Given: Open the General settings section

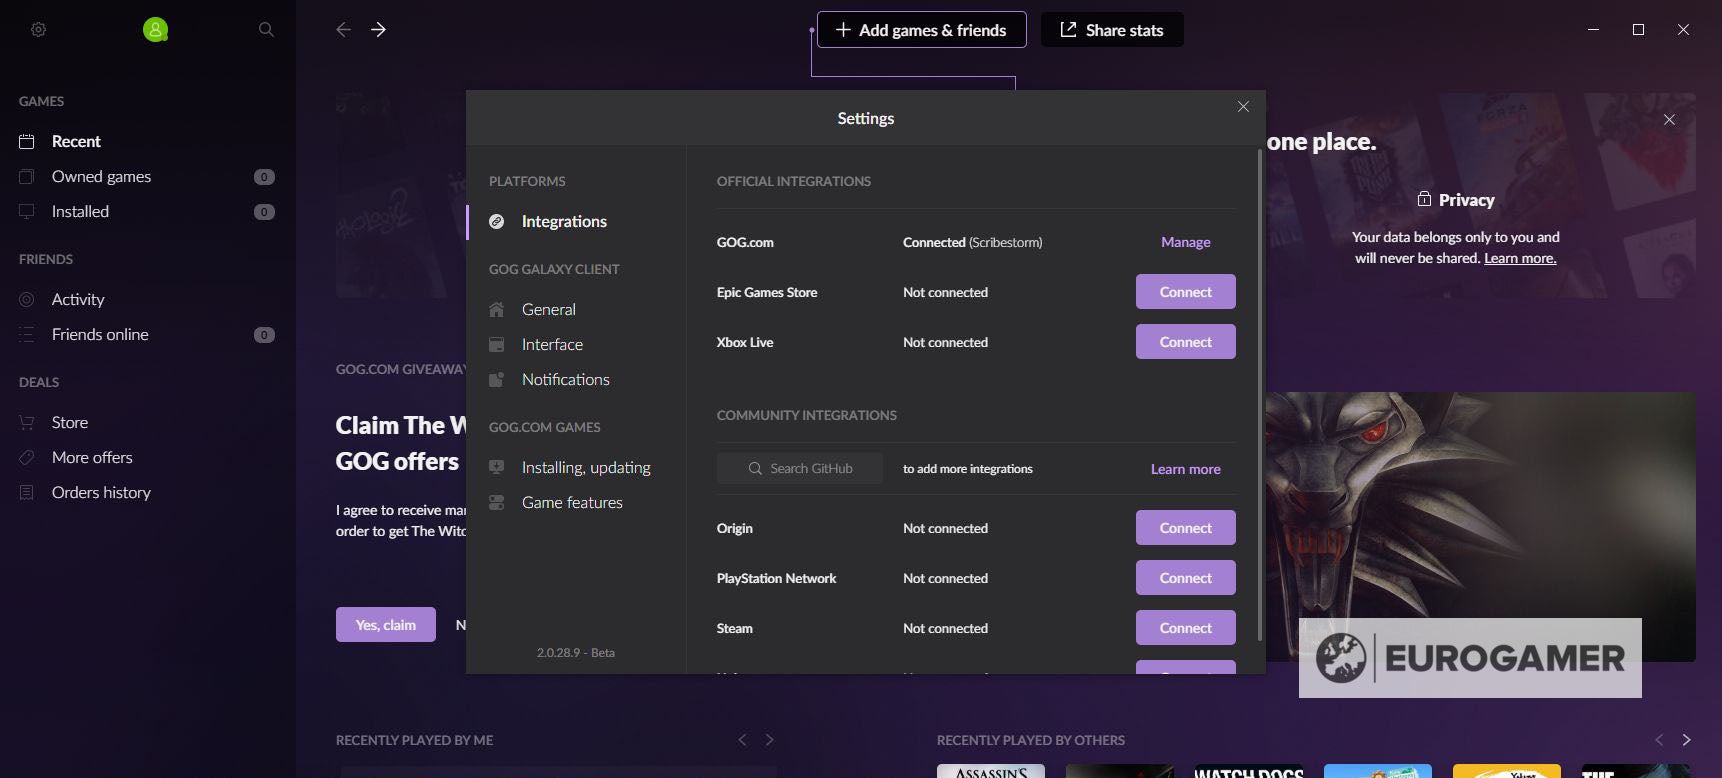Looking at the screenshot, I should [548, 310].
